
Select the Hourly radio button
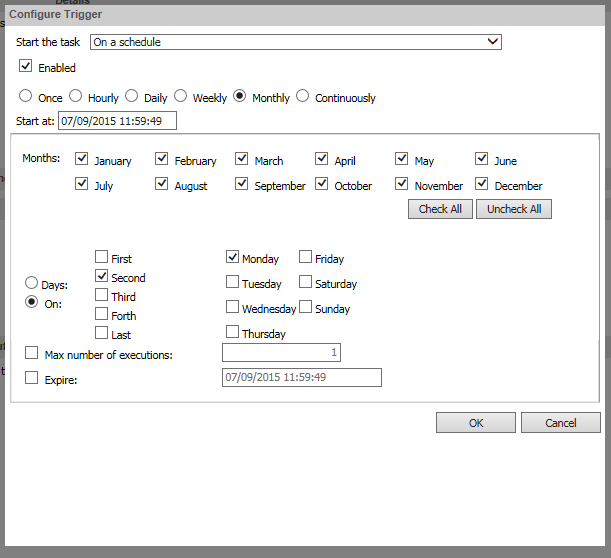[x=75, y=95]
